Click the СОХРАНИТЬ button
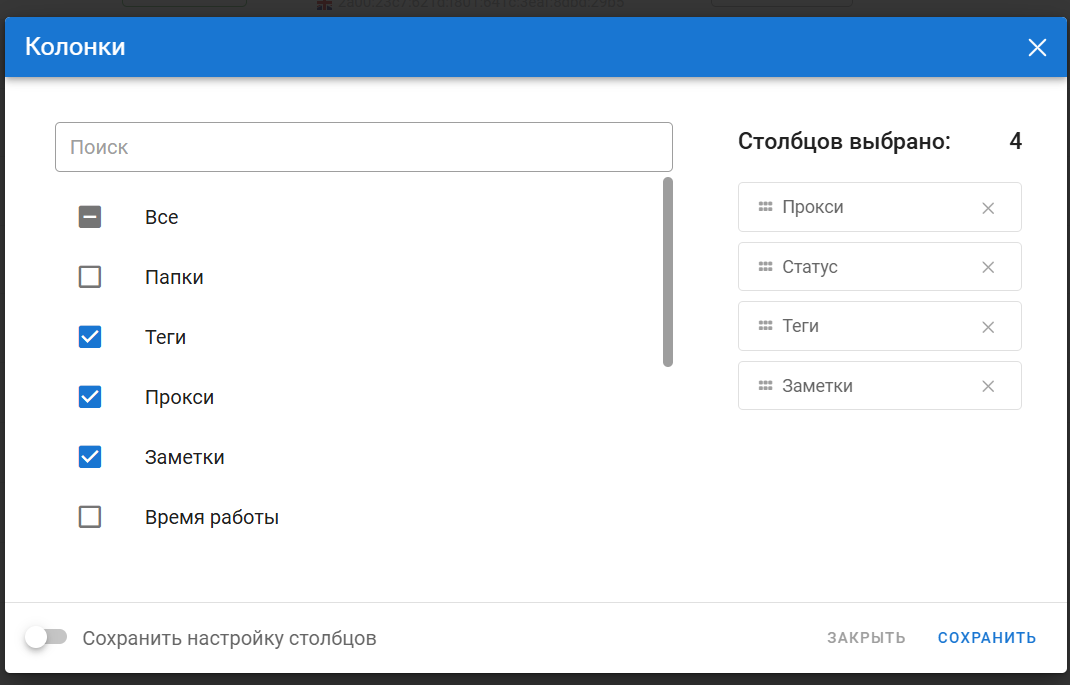The image size is (1070, 685). click(987, 638)
